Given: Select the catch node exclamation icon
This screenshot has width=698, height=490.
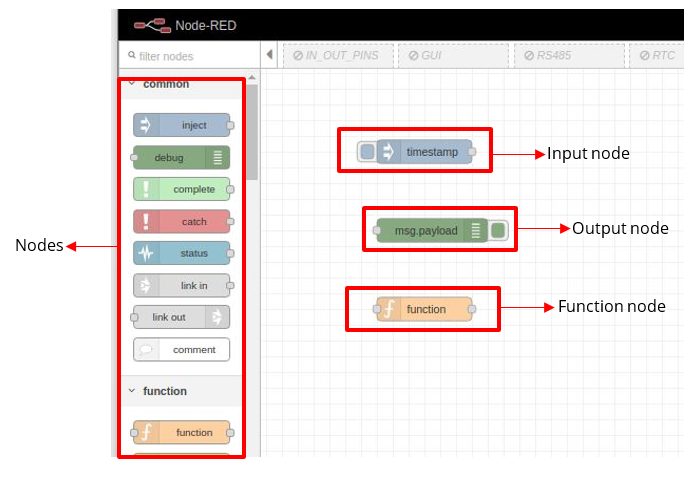Looking at the screenshot, I should point(145,221).
